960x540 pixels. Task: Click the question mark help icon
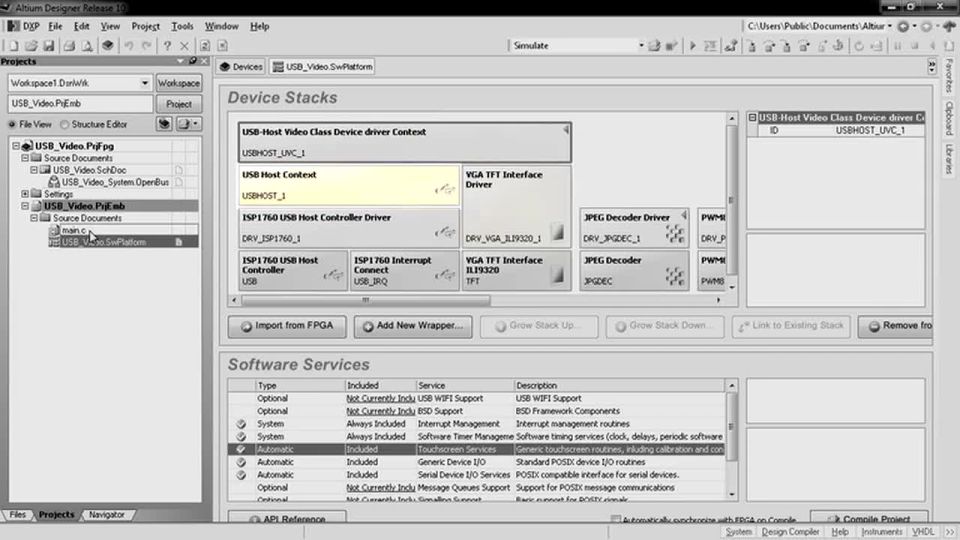click(167, 46)
